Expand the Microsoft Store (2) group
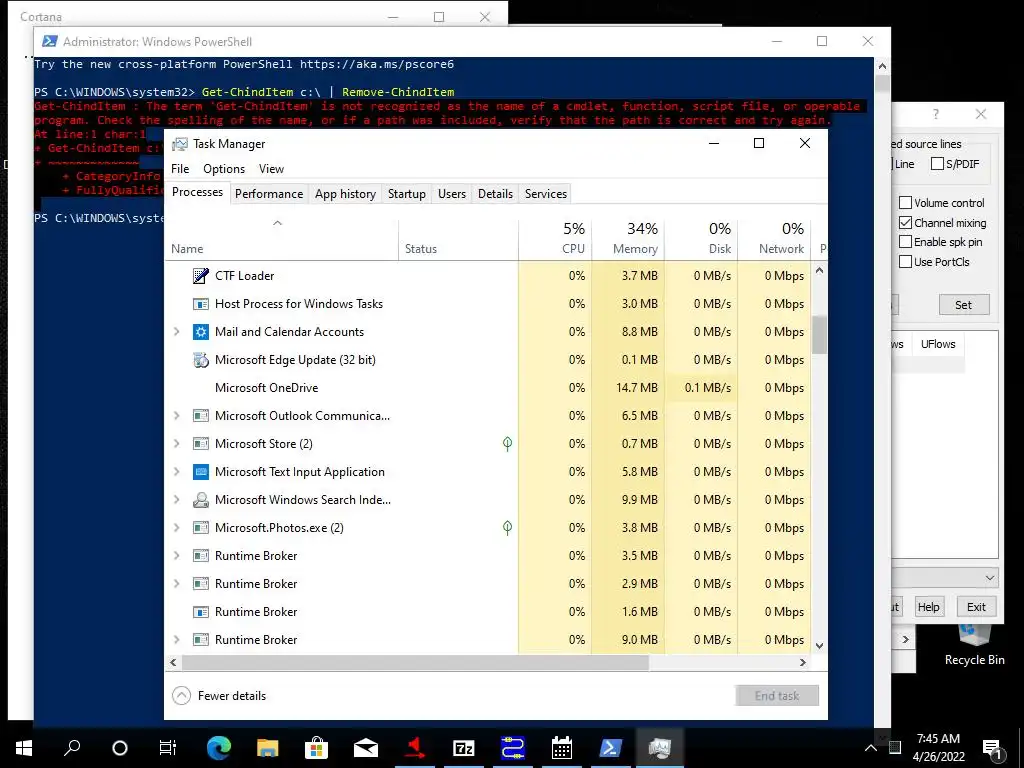1024x768 pixels. click(x=176, y=443)
